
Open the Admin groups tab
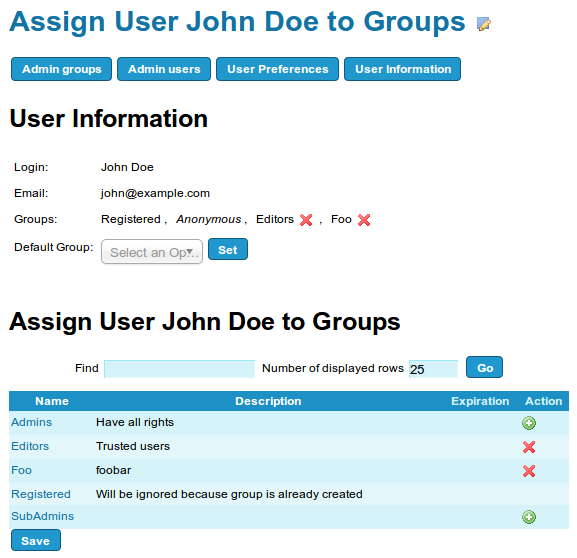(61, 69)
